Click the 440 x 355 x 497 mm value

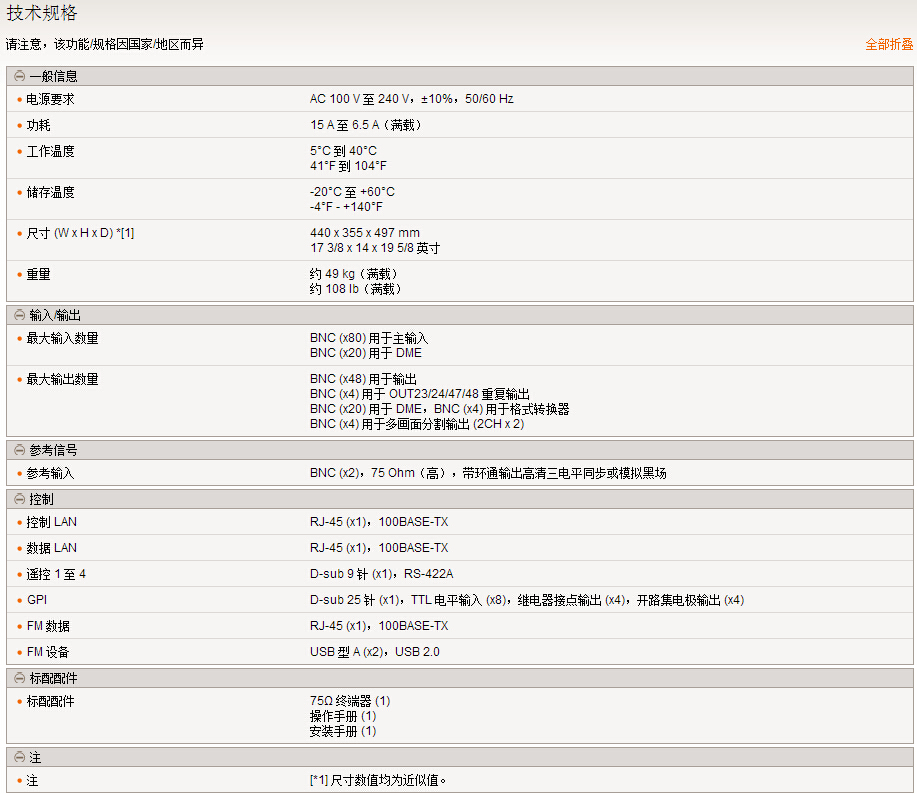click(364, 233)
